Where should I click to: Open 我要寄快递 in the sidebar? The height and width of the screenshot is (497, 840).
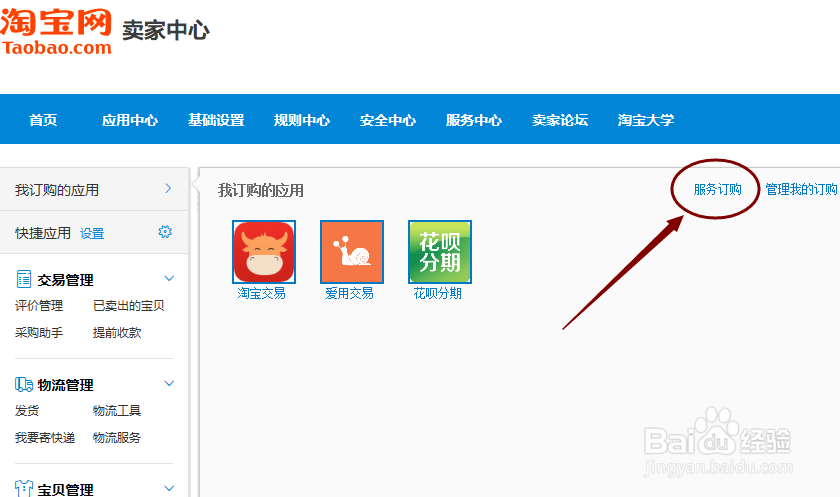45,438
